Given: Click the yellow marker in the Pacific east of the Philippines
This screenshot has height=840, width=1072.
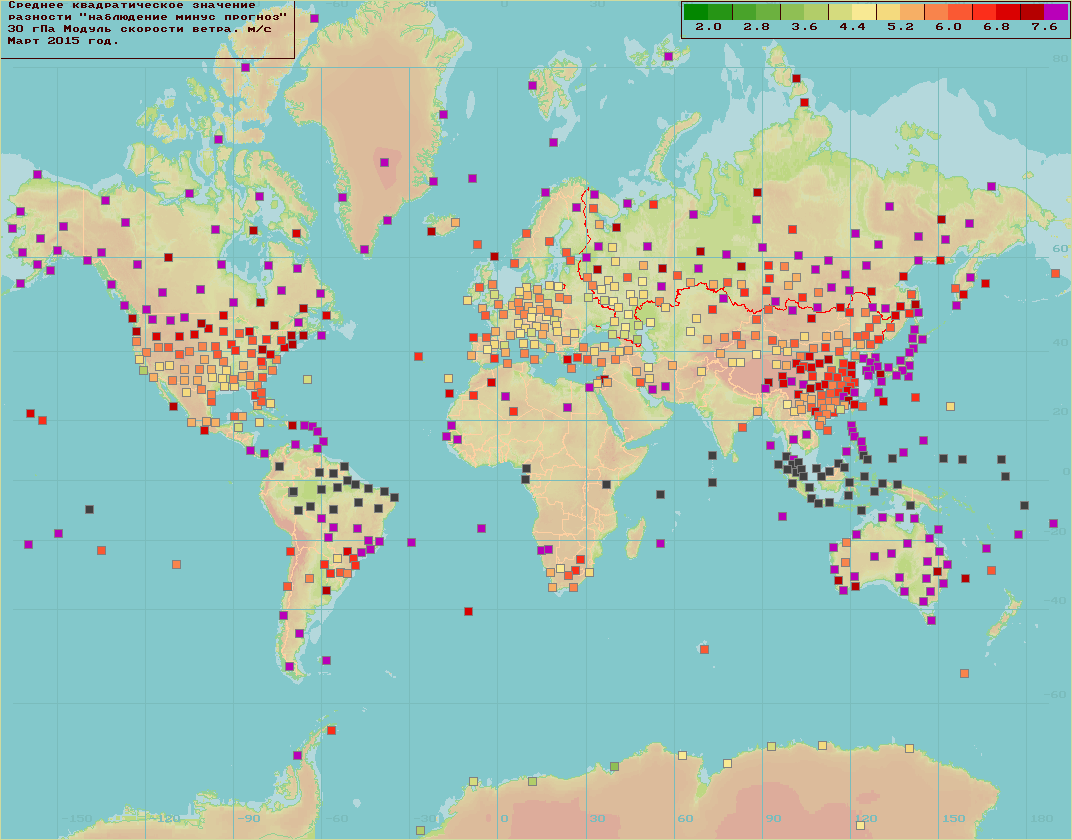Looking at the screenshot, I should coord(950,406).
